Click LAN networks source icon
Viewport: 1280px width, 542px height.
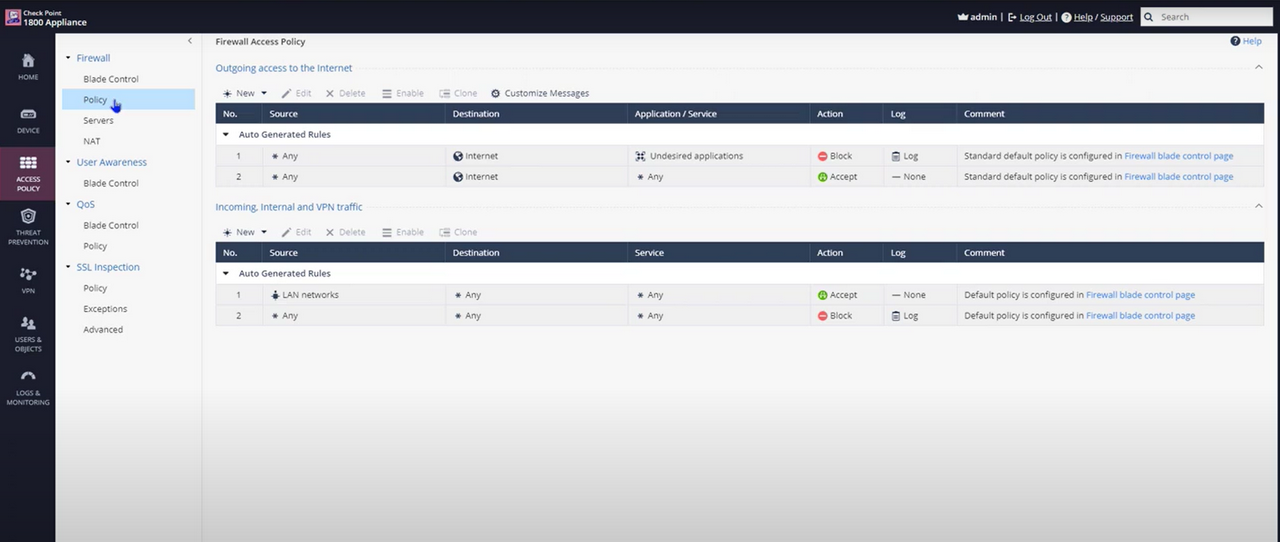point(275,295)
